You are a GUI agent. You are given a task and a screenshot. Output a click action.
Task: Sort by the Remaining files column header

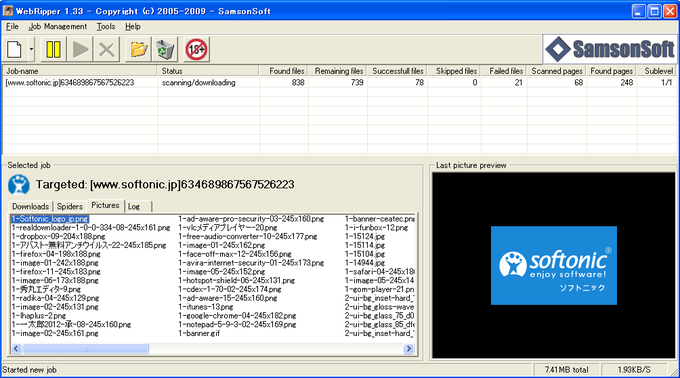click(338, 71)
